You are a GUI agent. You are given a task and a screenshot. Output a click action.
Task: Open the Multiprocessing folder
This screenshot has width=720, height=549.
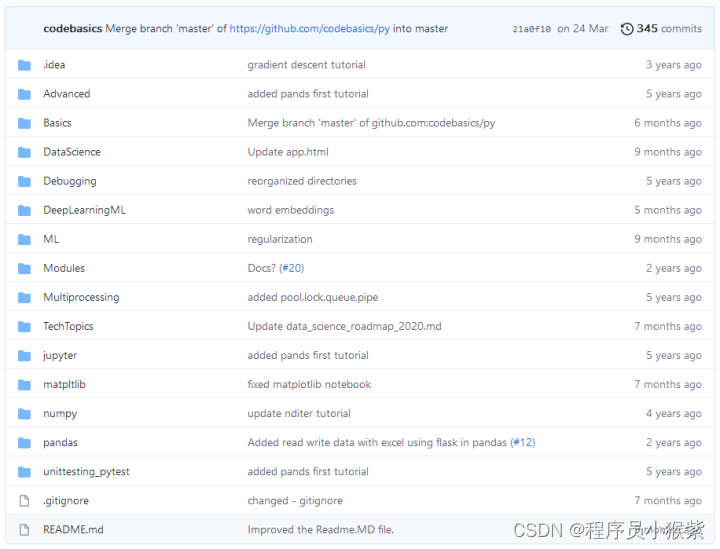pos(81,297)
